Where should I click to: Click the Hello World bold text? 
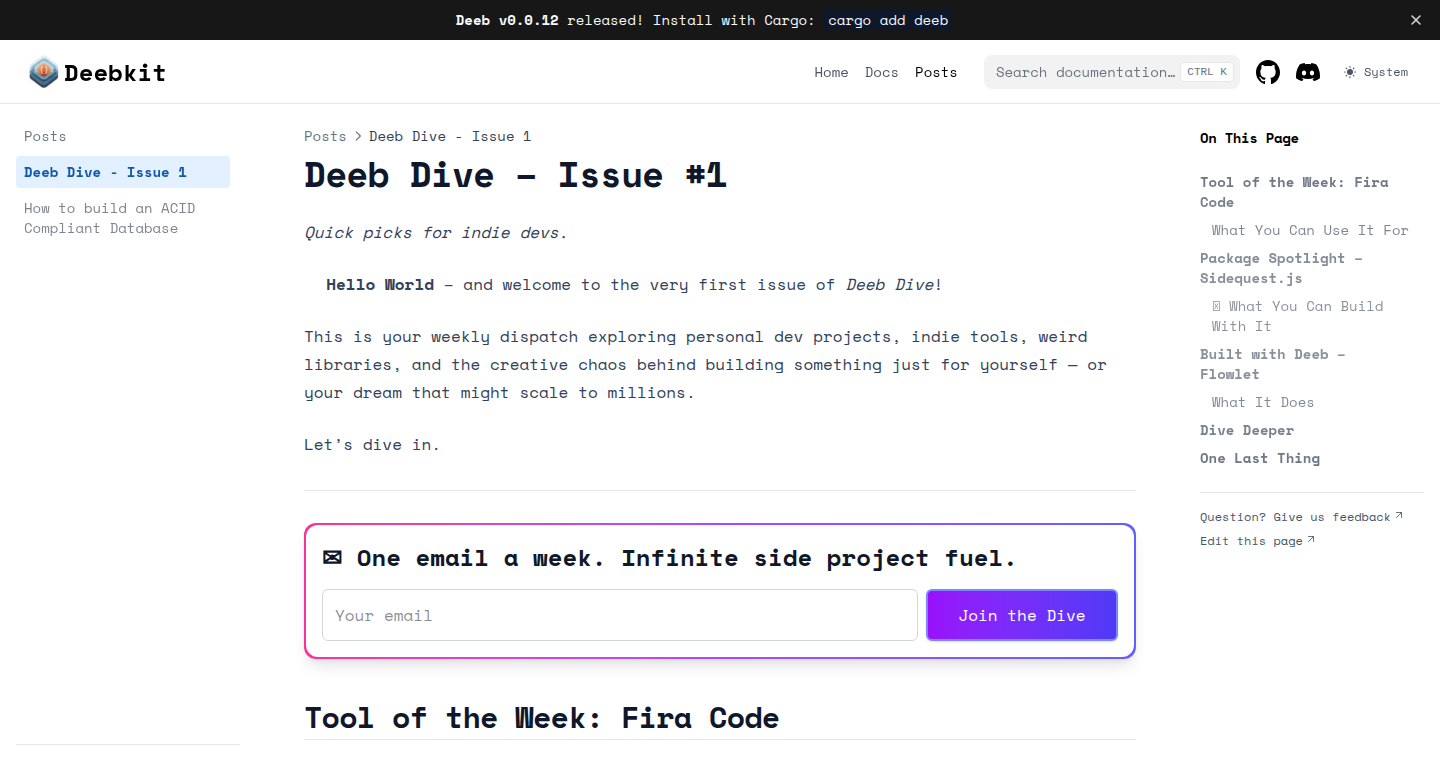[x=380, y=285]
